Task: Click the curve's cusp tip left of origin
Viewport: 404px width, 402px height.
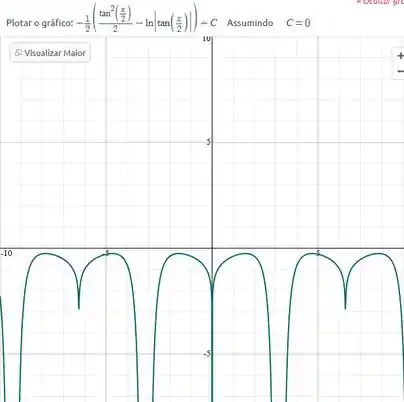Action: click(x=79, y=308)
